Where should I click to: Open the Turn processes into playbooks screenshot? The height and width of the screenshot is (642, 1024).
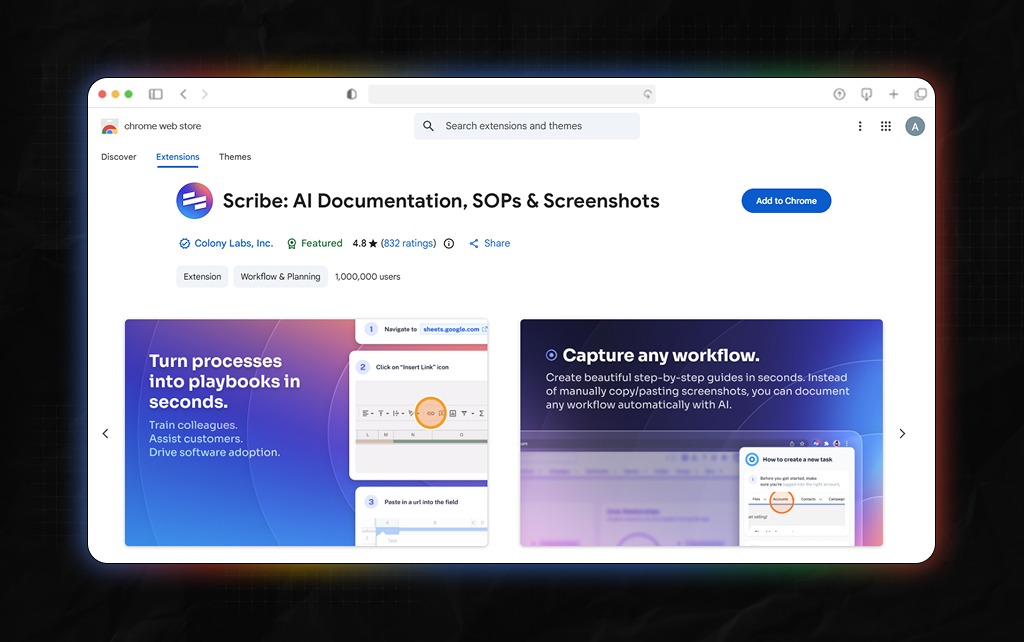pos(306,432)
